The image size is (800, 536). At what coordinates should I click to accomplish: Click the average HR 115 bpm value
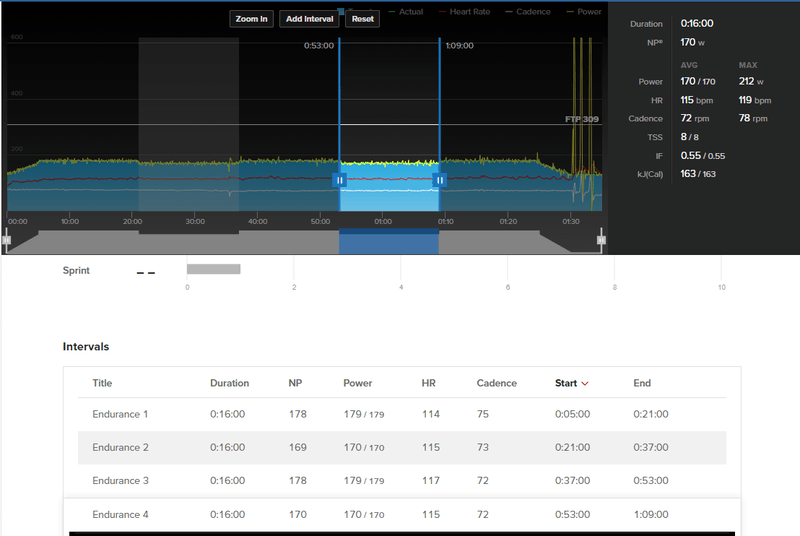coord(696,100)
